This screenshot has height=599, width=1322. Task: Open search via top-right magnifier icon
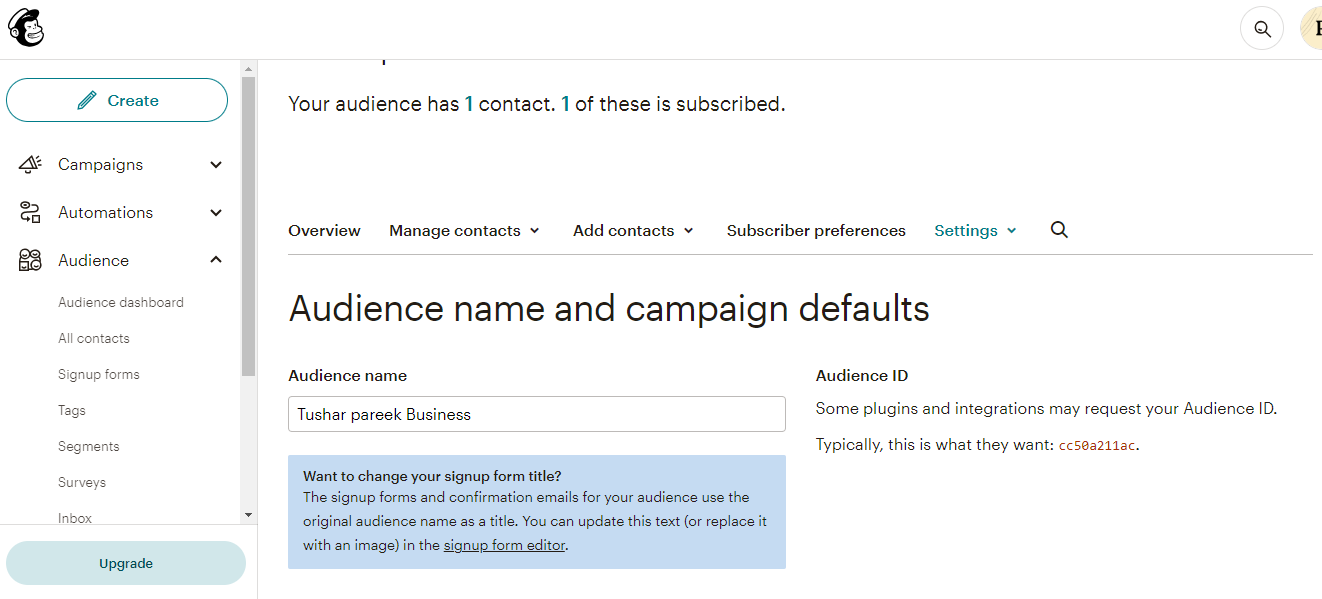(x=1261, y=29)
